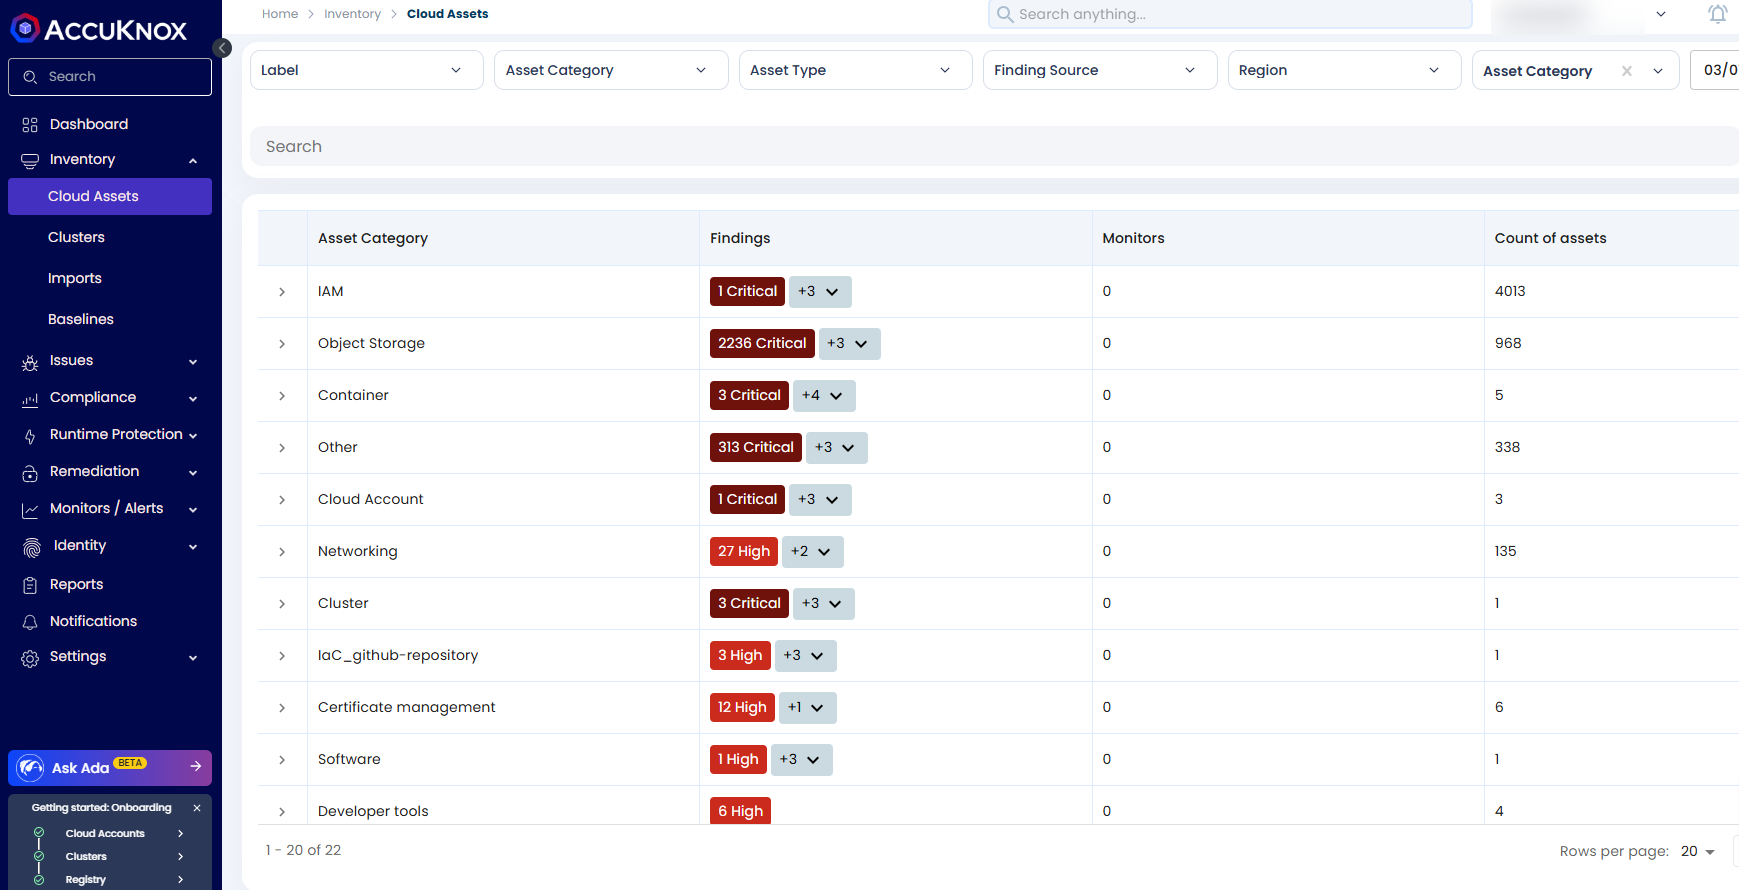Click the Compliance chart icon

30,399
